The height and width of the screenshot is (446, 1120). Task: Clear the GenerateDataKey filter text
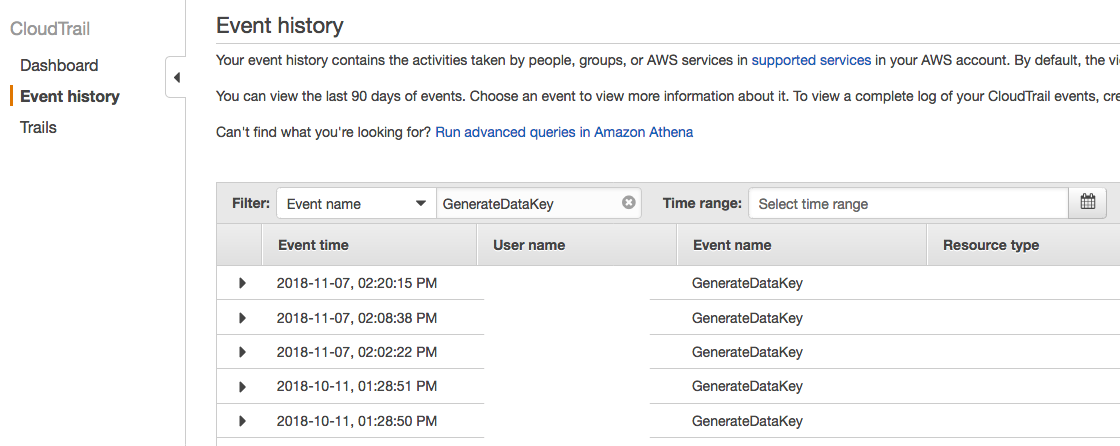pyautogui.click(x=629, y=203)
